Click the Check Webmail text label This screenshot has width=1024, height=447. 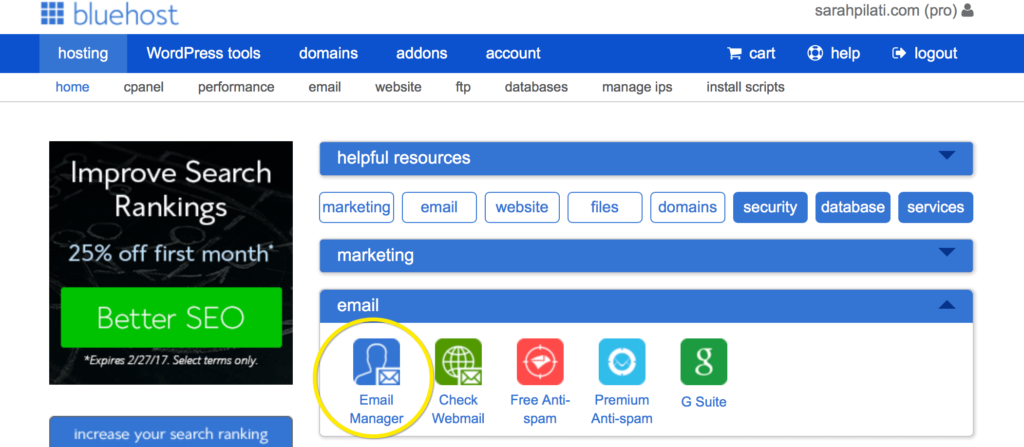tap(458, 409)
